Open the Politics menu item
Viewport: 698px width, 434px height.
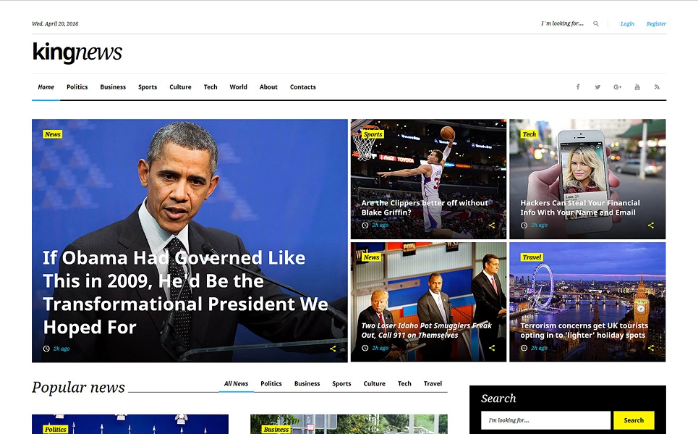(x=77, y=87)
